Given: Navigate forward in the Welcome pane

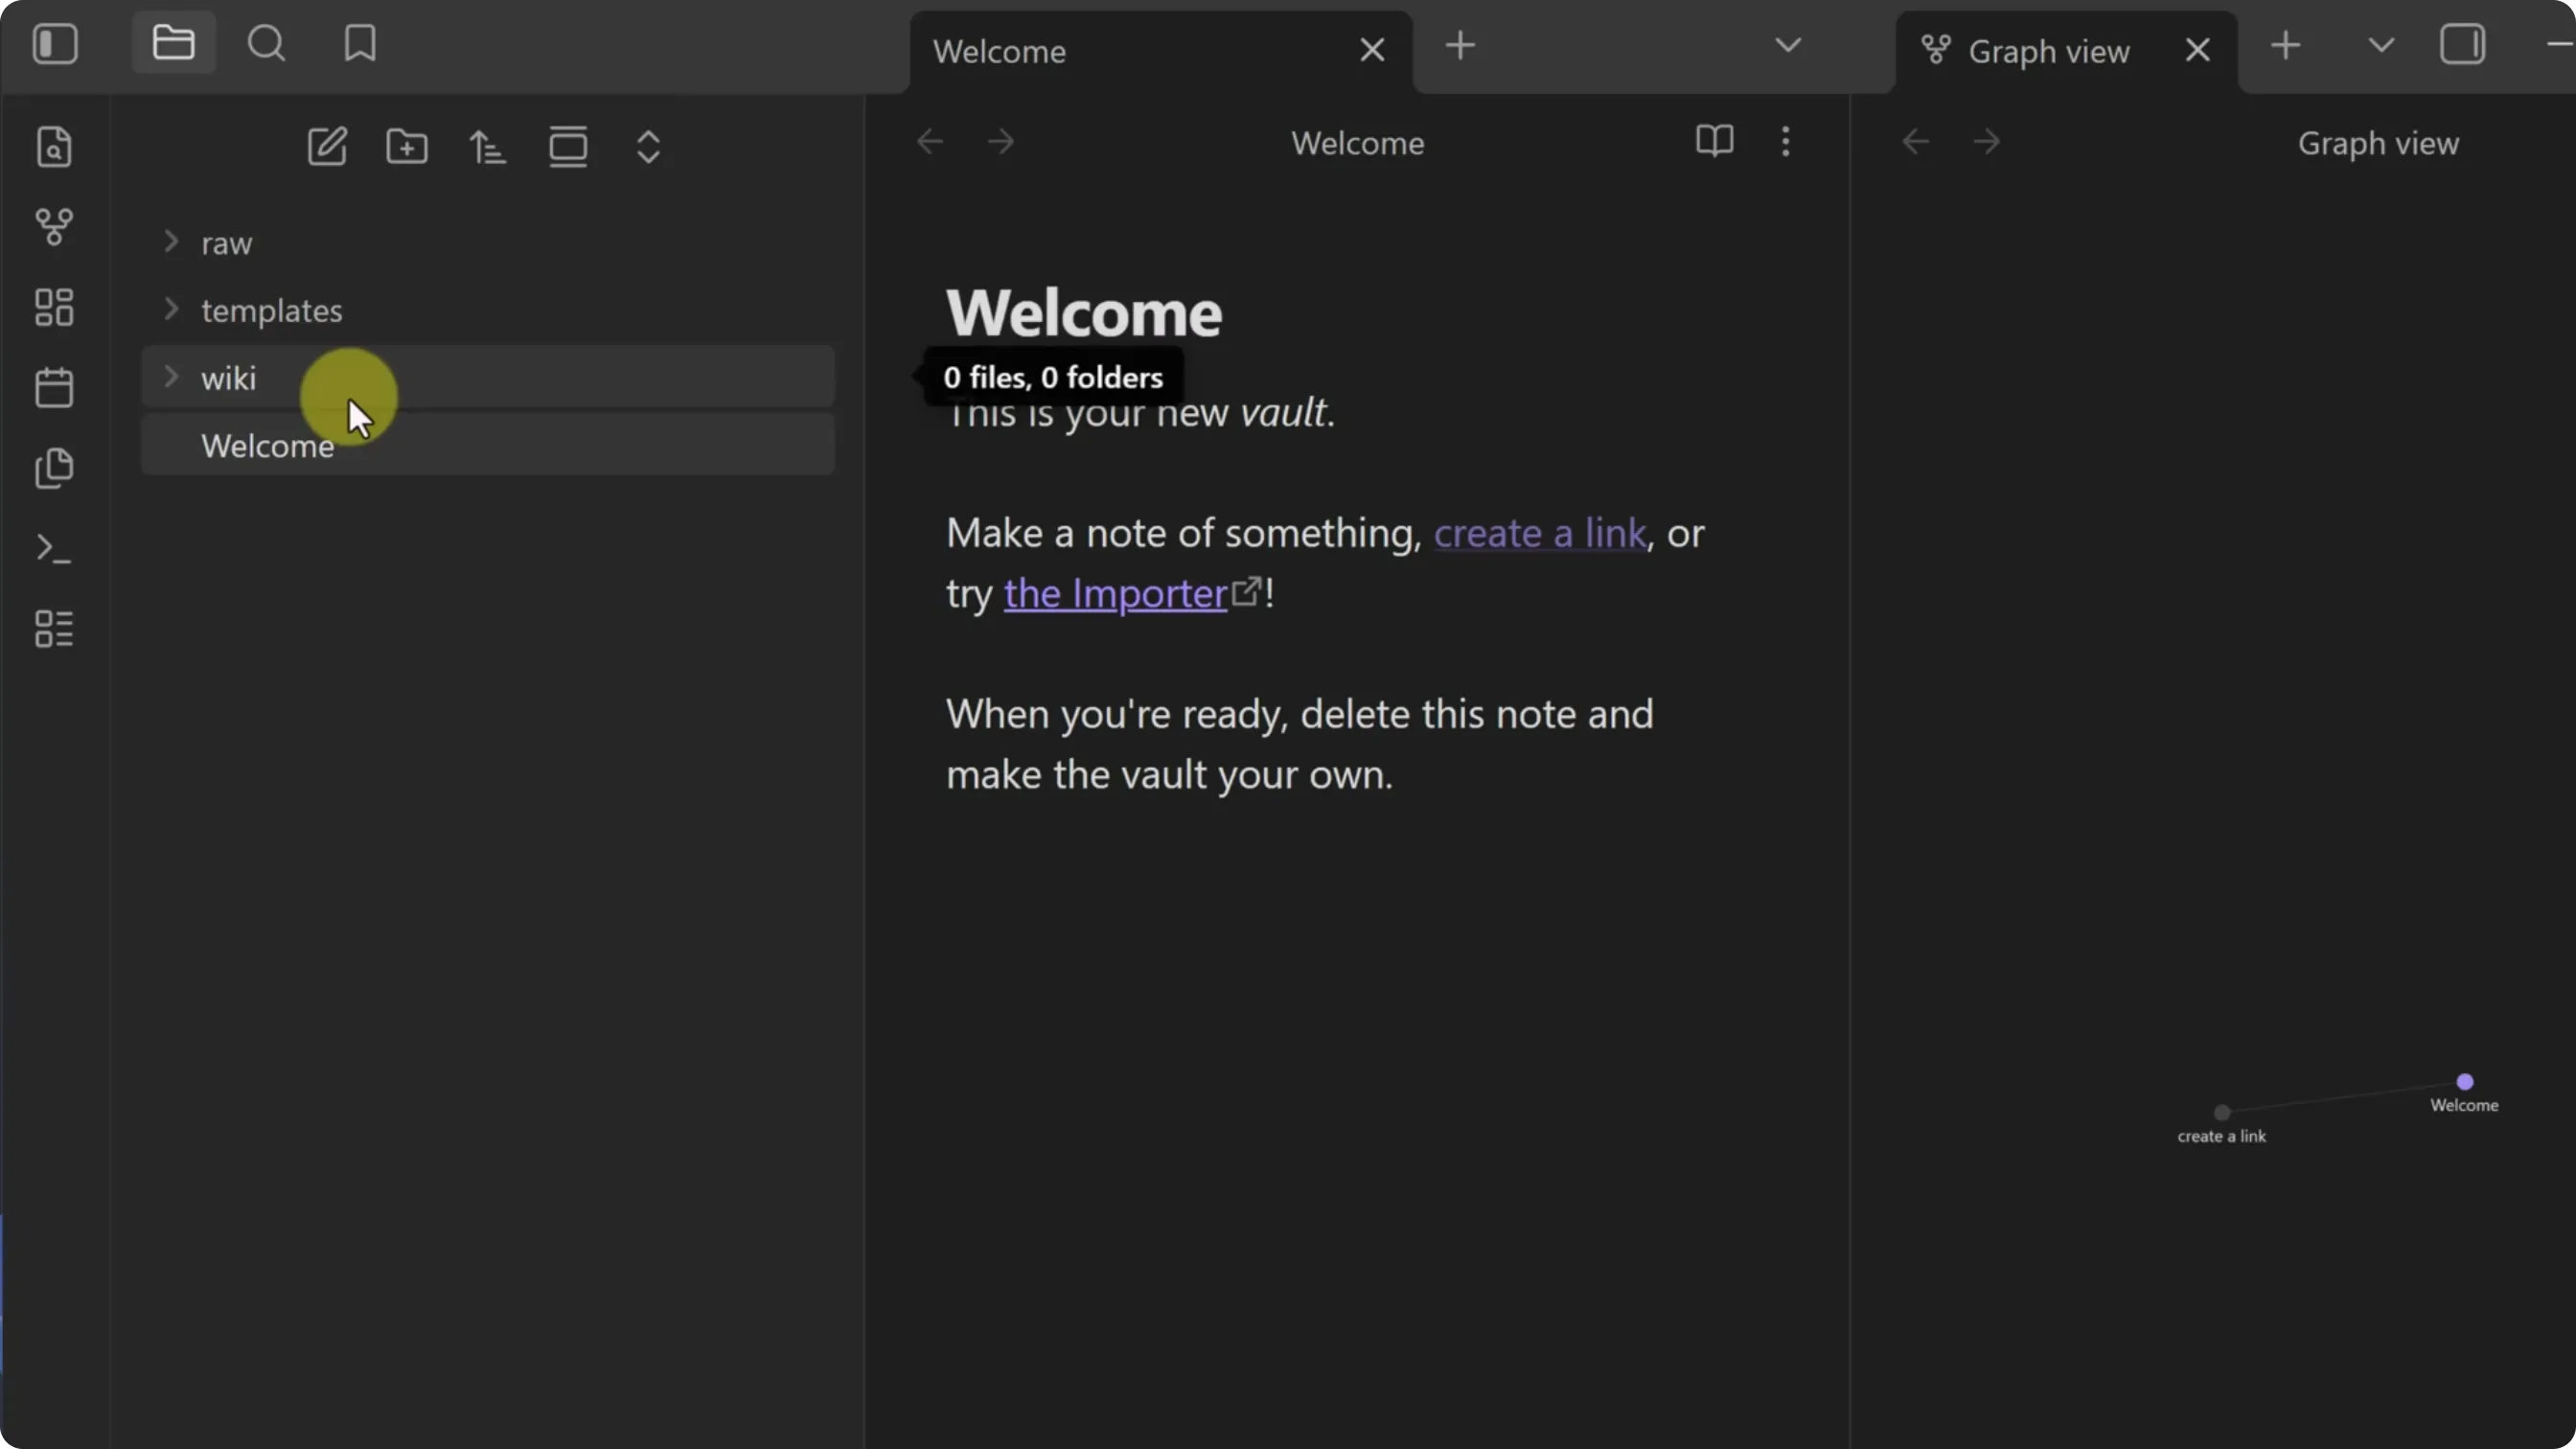Looking at the screenshot, I should [1001, 142].
